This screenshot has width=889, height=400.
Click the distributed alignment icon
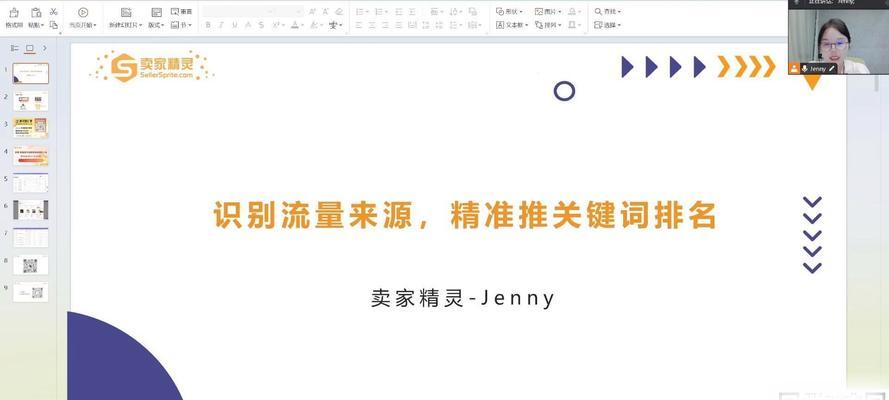(x=412, y=25)
